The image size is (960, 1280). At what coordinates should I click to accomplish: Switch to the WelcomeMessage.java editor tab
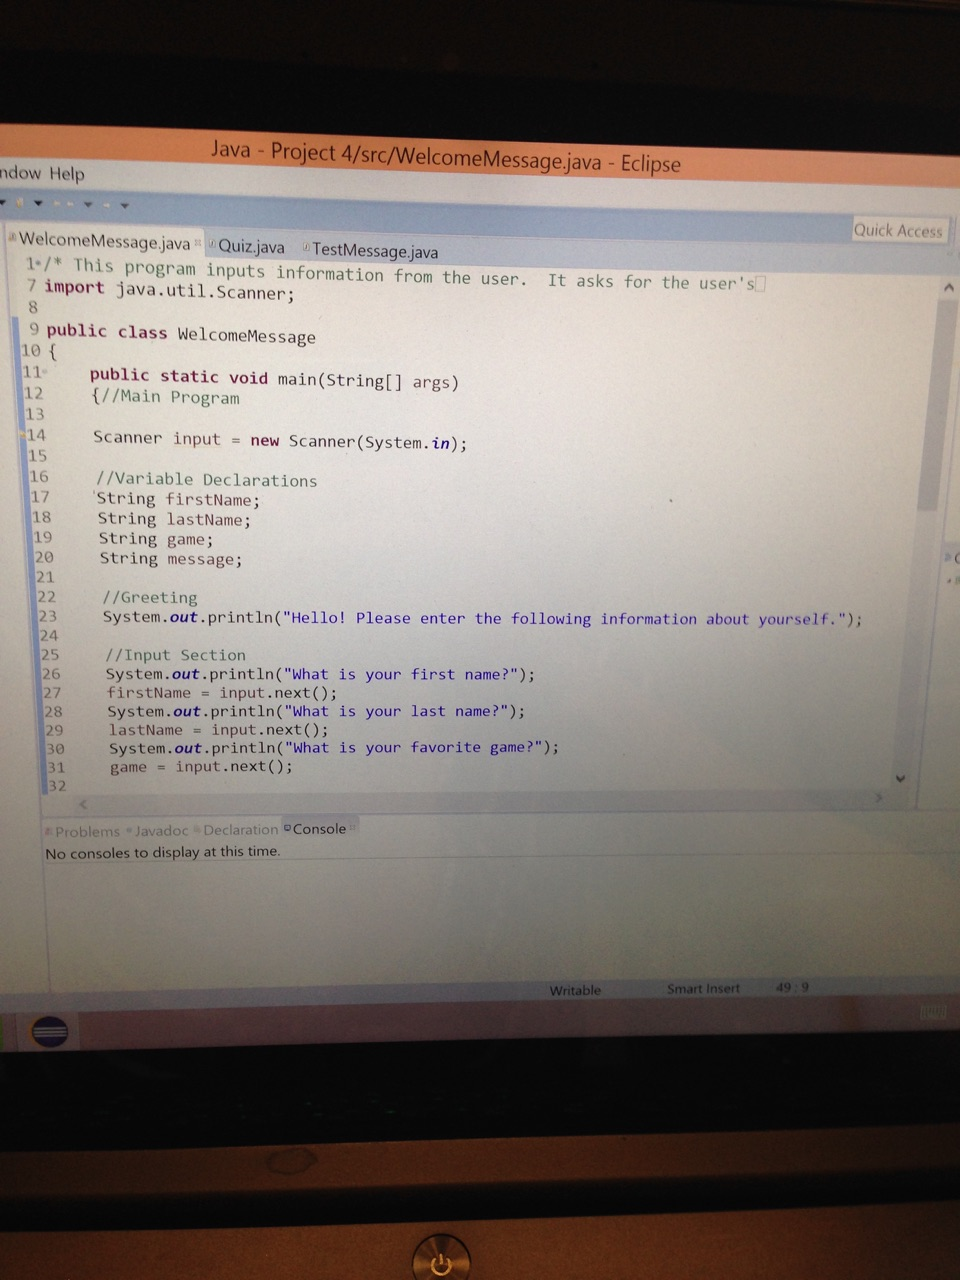(x=104, y=241)
